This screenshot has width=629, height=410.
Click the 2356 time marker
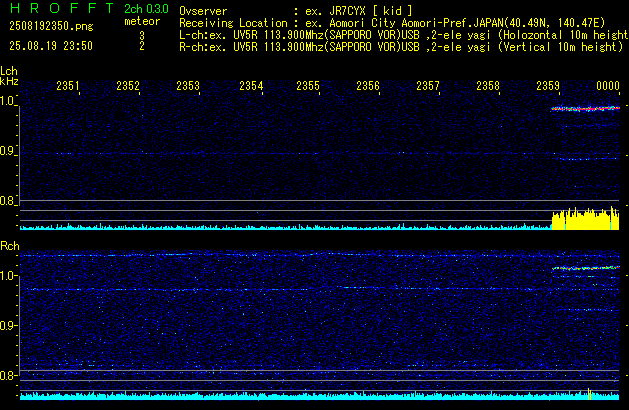coord(368,86)
